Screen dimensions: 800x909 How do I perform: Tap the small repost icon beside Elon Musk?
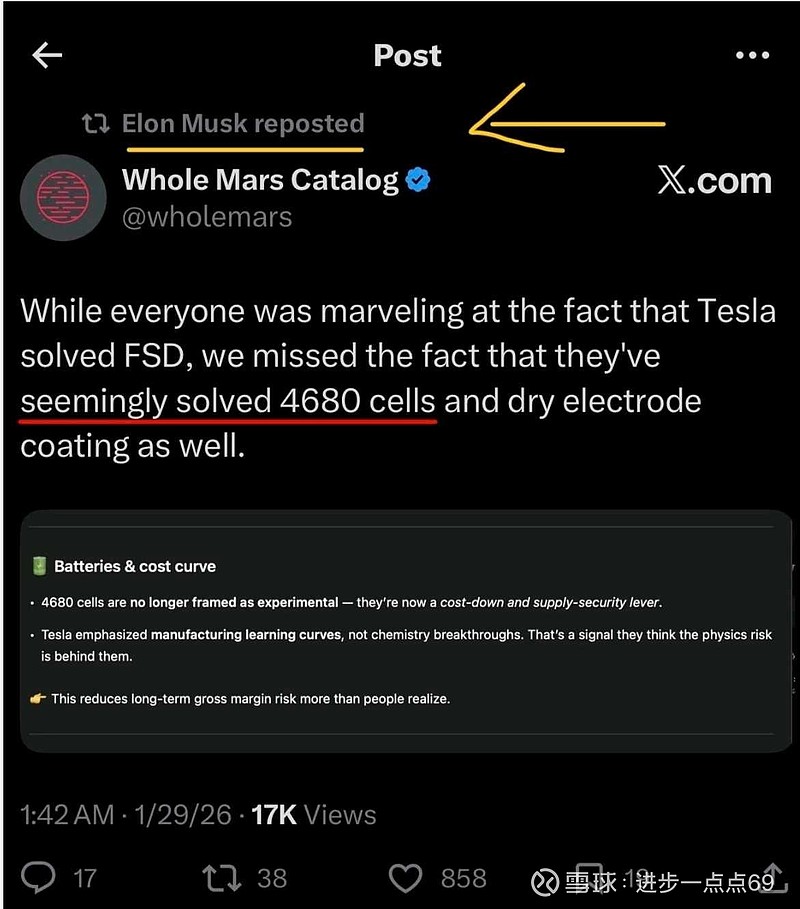95,124
